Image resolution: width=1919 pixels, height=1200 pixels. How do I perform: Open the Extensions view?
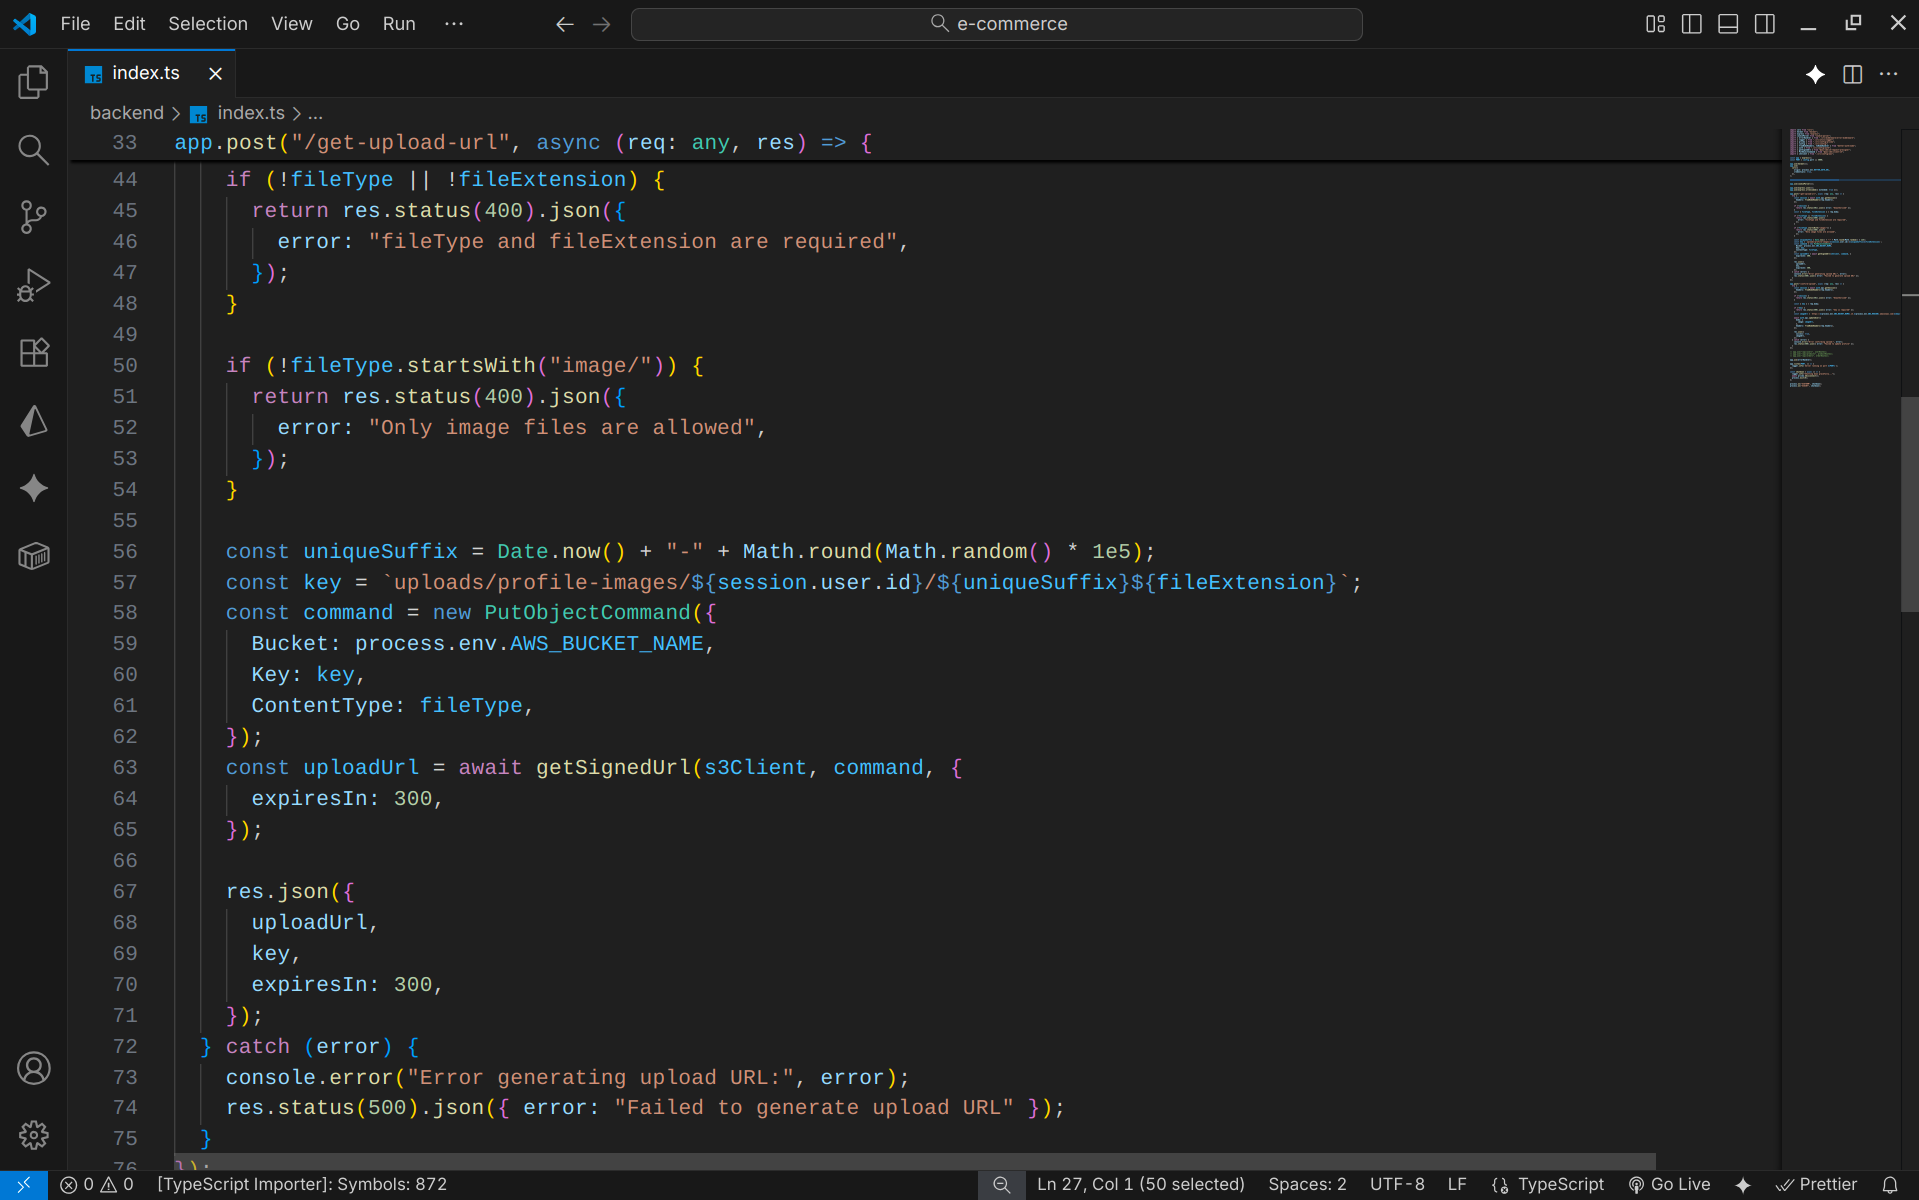[33, 353]
